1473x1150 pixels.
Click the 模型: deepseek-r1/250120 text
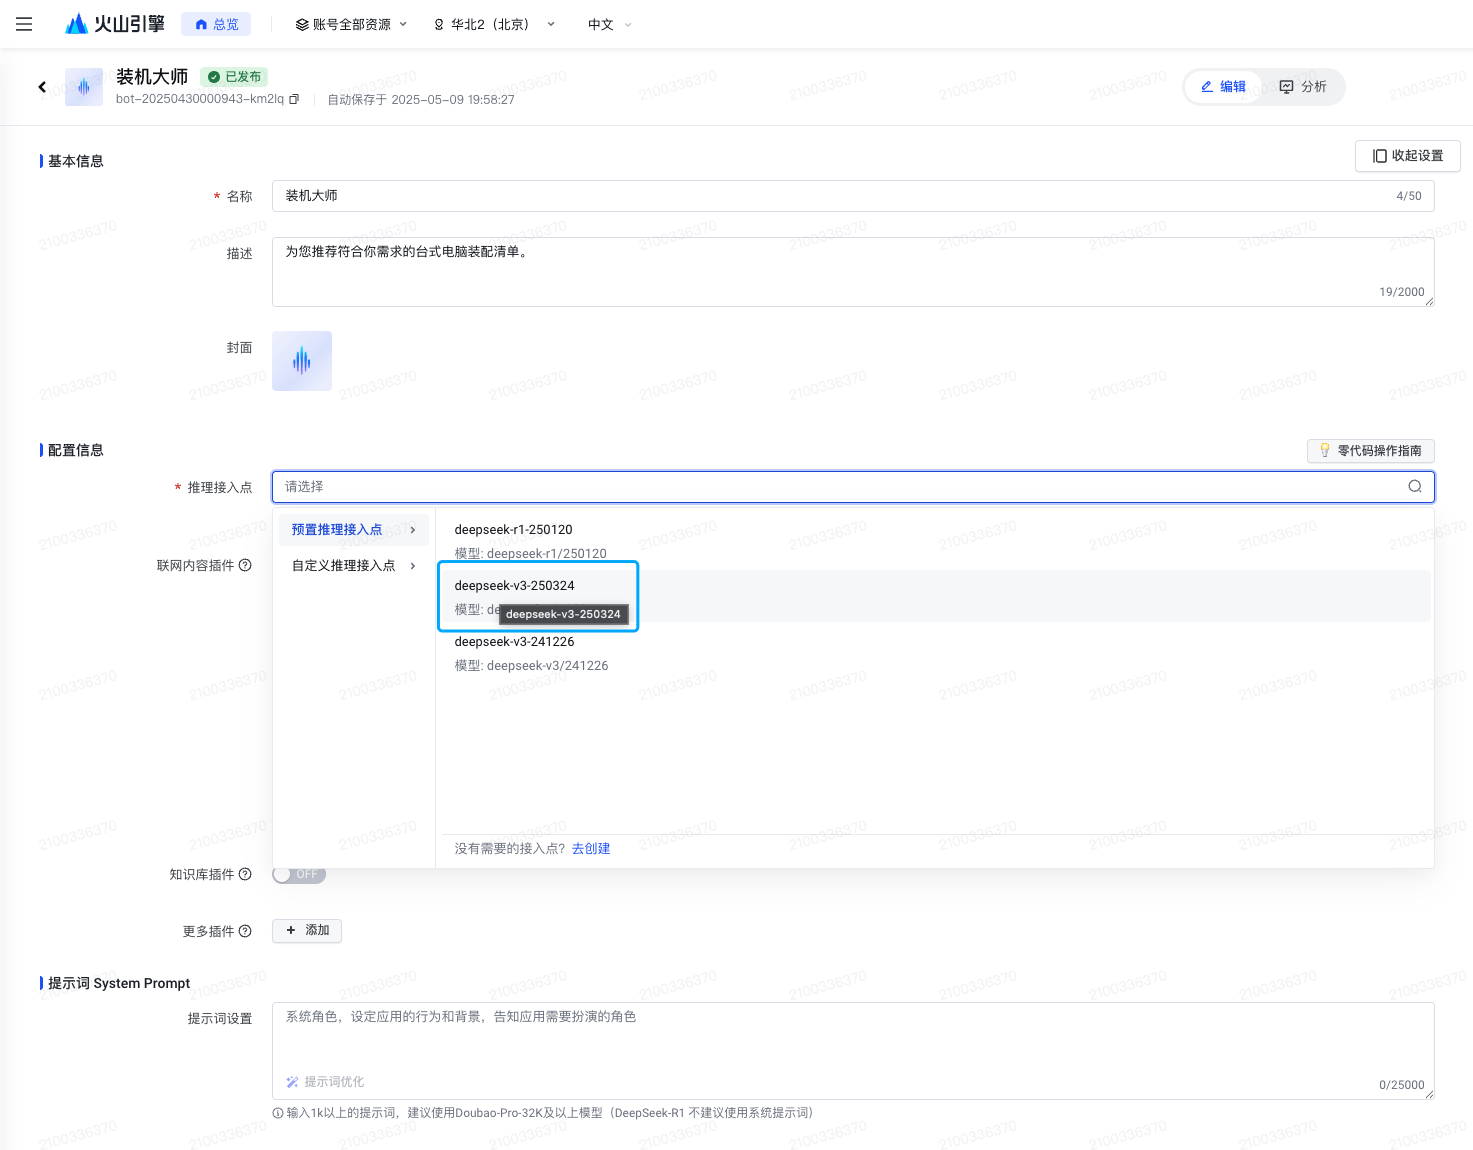click(x=530, y=554)
